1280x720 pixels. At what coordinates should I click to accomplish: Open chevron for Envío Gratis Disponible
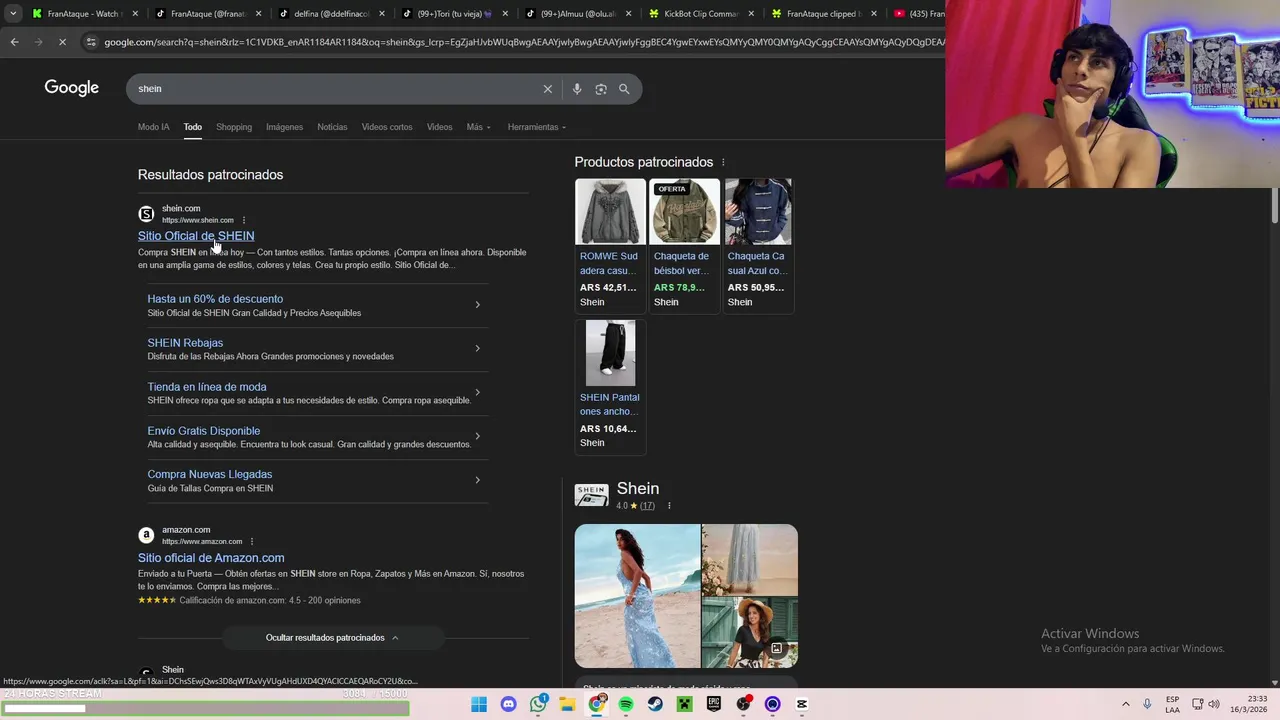[x=477, y=436]
